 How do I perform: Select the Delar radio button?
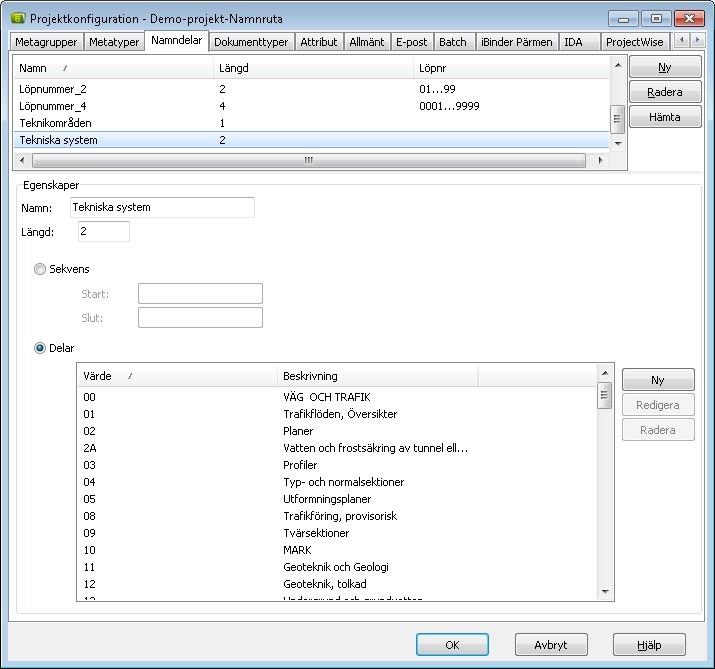click(x=40, y=348)
